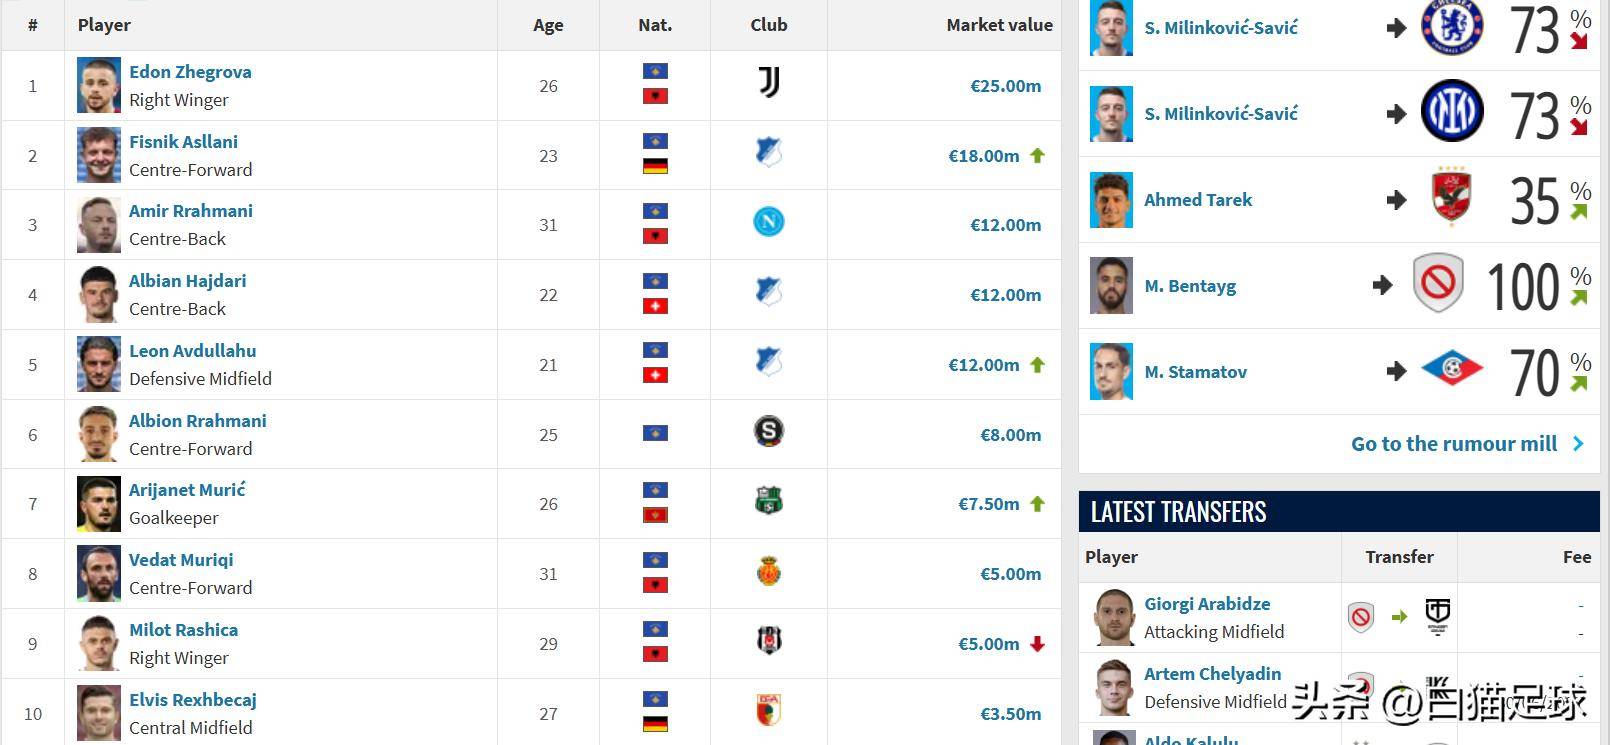Click Hoffenheim crest in Fisnik Asllani row
Image resolution: width=1610 pixels, height=745 pixels.
click(768, 153)
